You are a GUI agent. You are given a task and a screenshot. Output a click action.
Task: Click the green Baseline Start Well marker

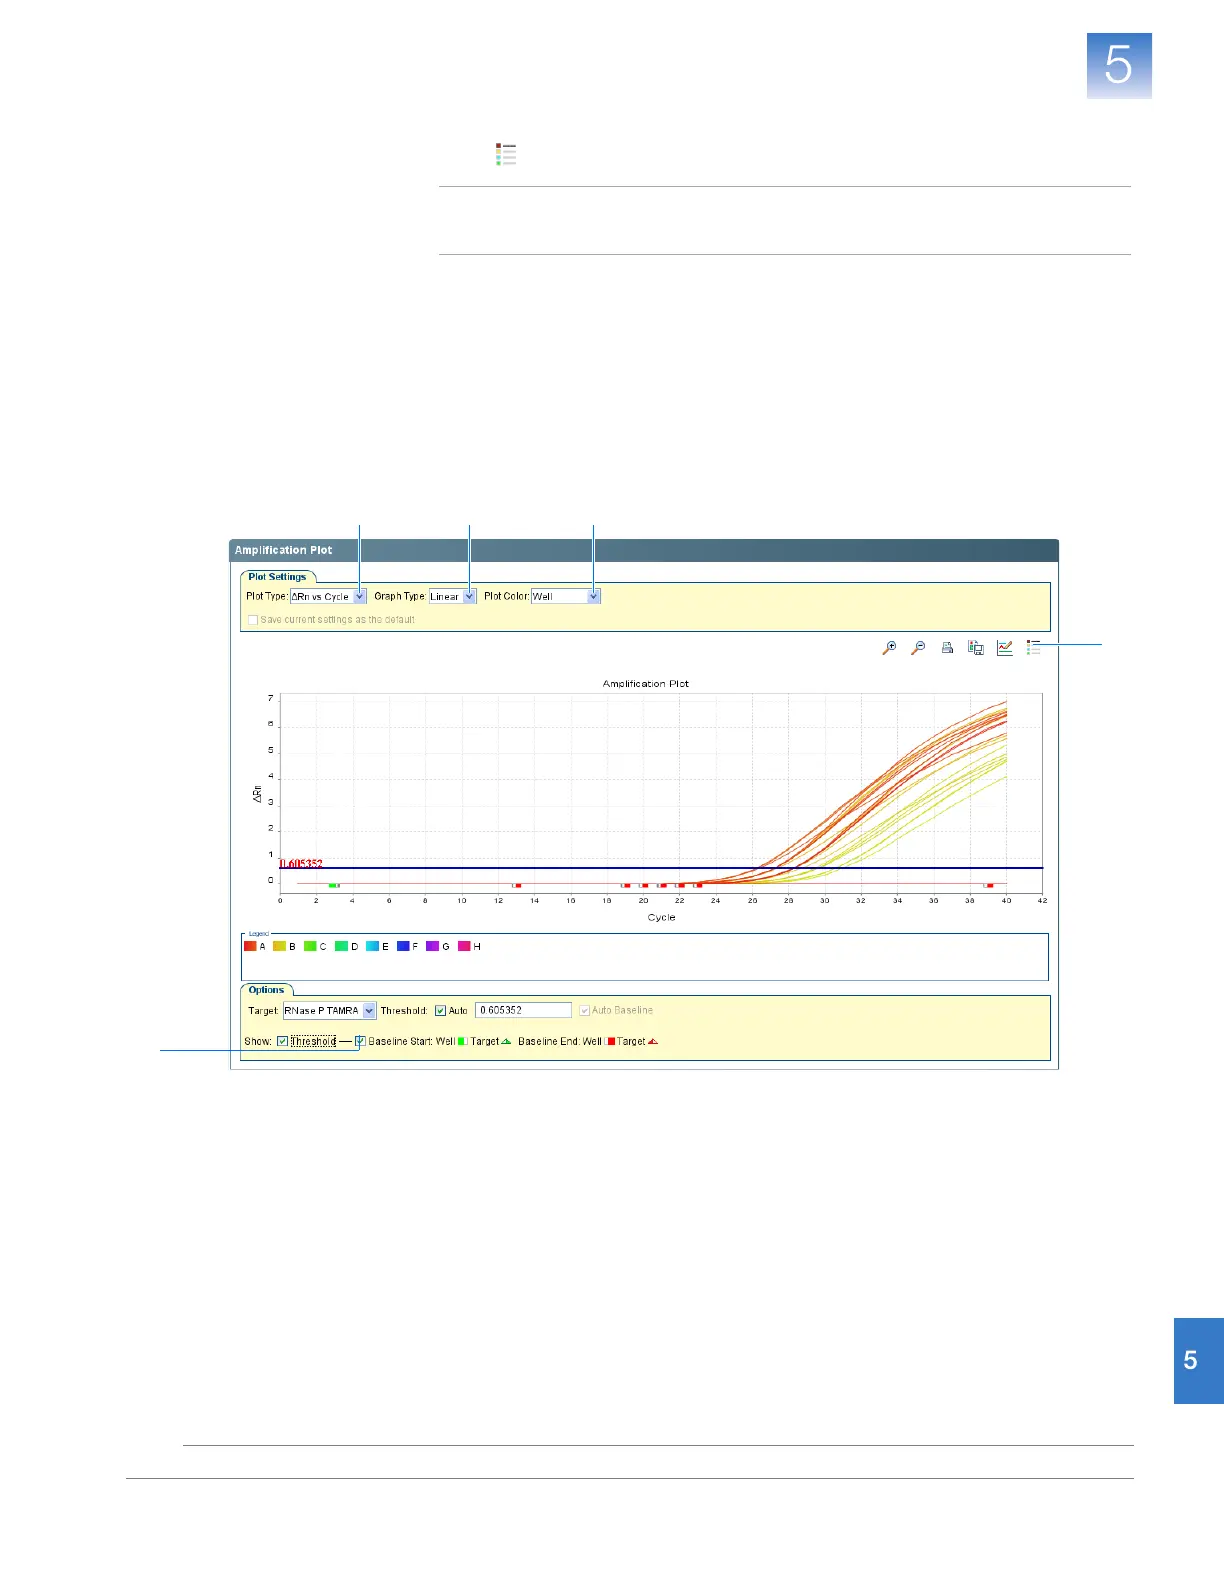pyautogui.click(x=462, y=1041)
